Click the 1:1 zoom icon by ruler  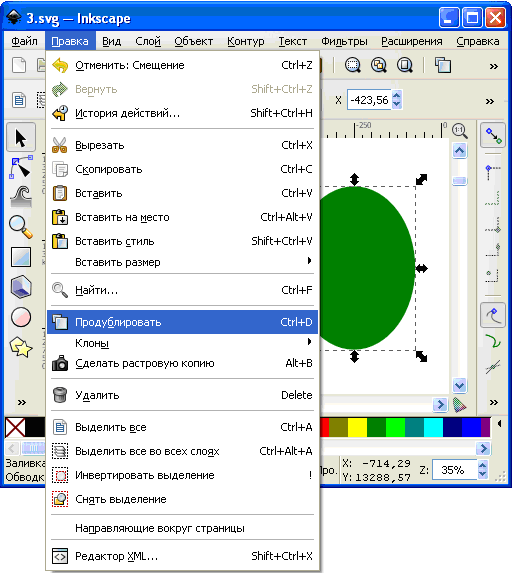[460, 131]
